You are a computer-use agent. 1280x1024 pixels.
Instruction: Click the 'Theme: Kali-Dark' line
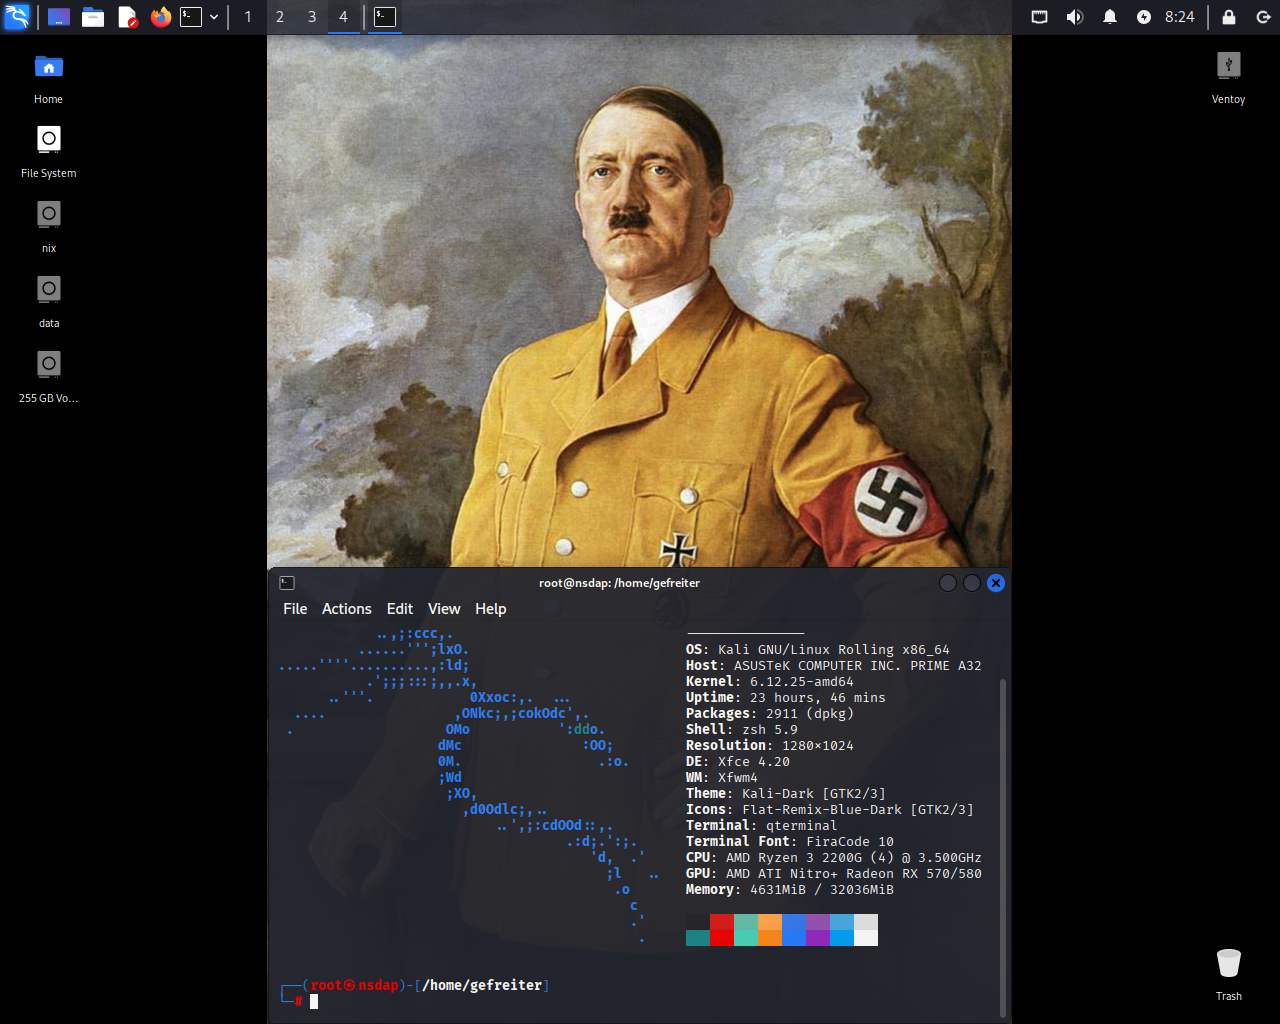786,794
